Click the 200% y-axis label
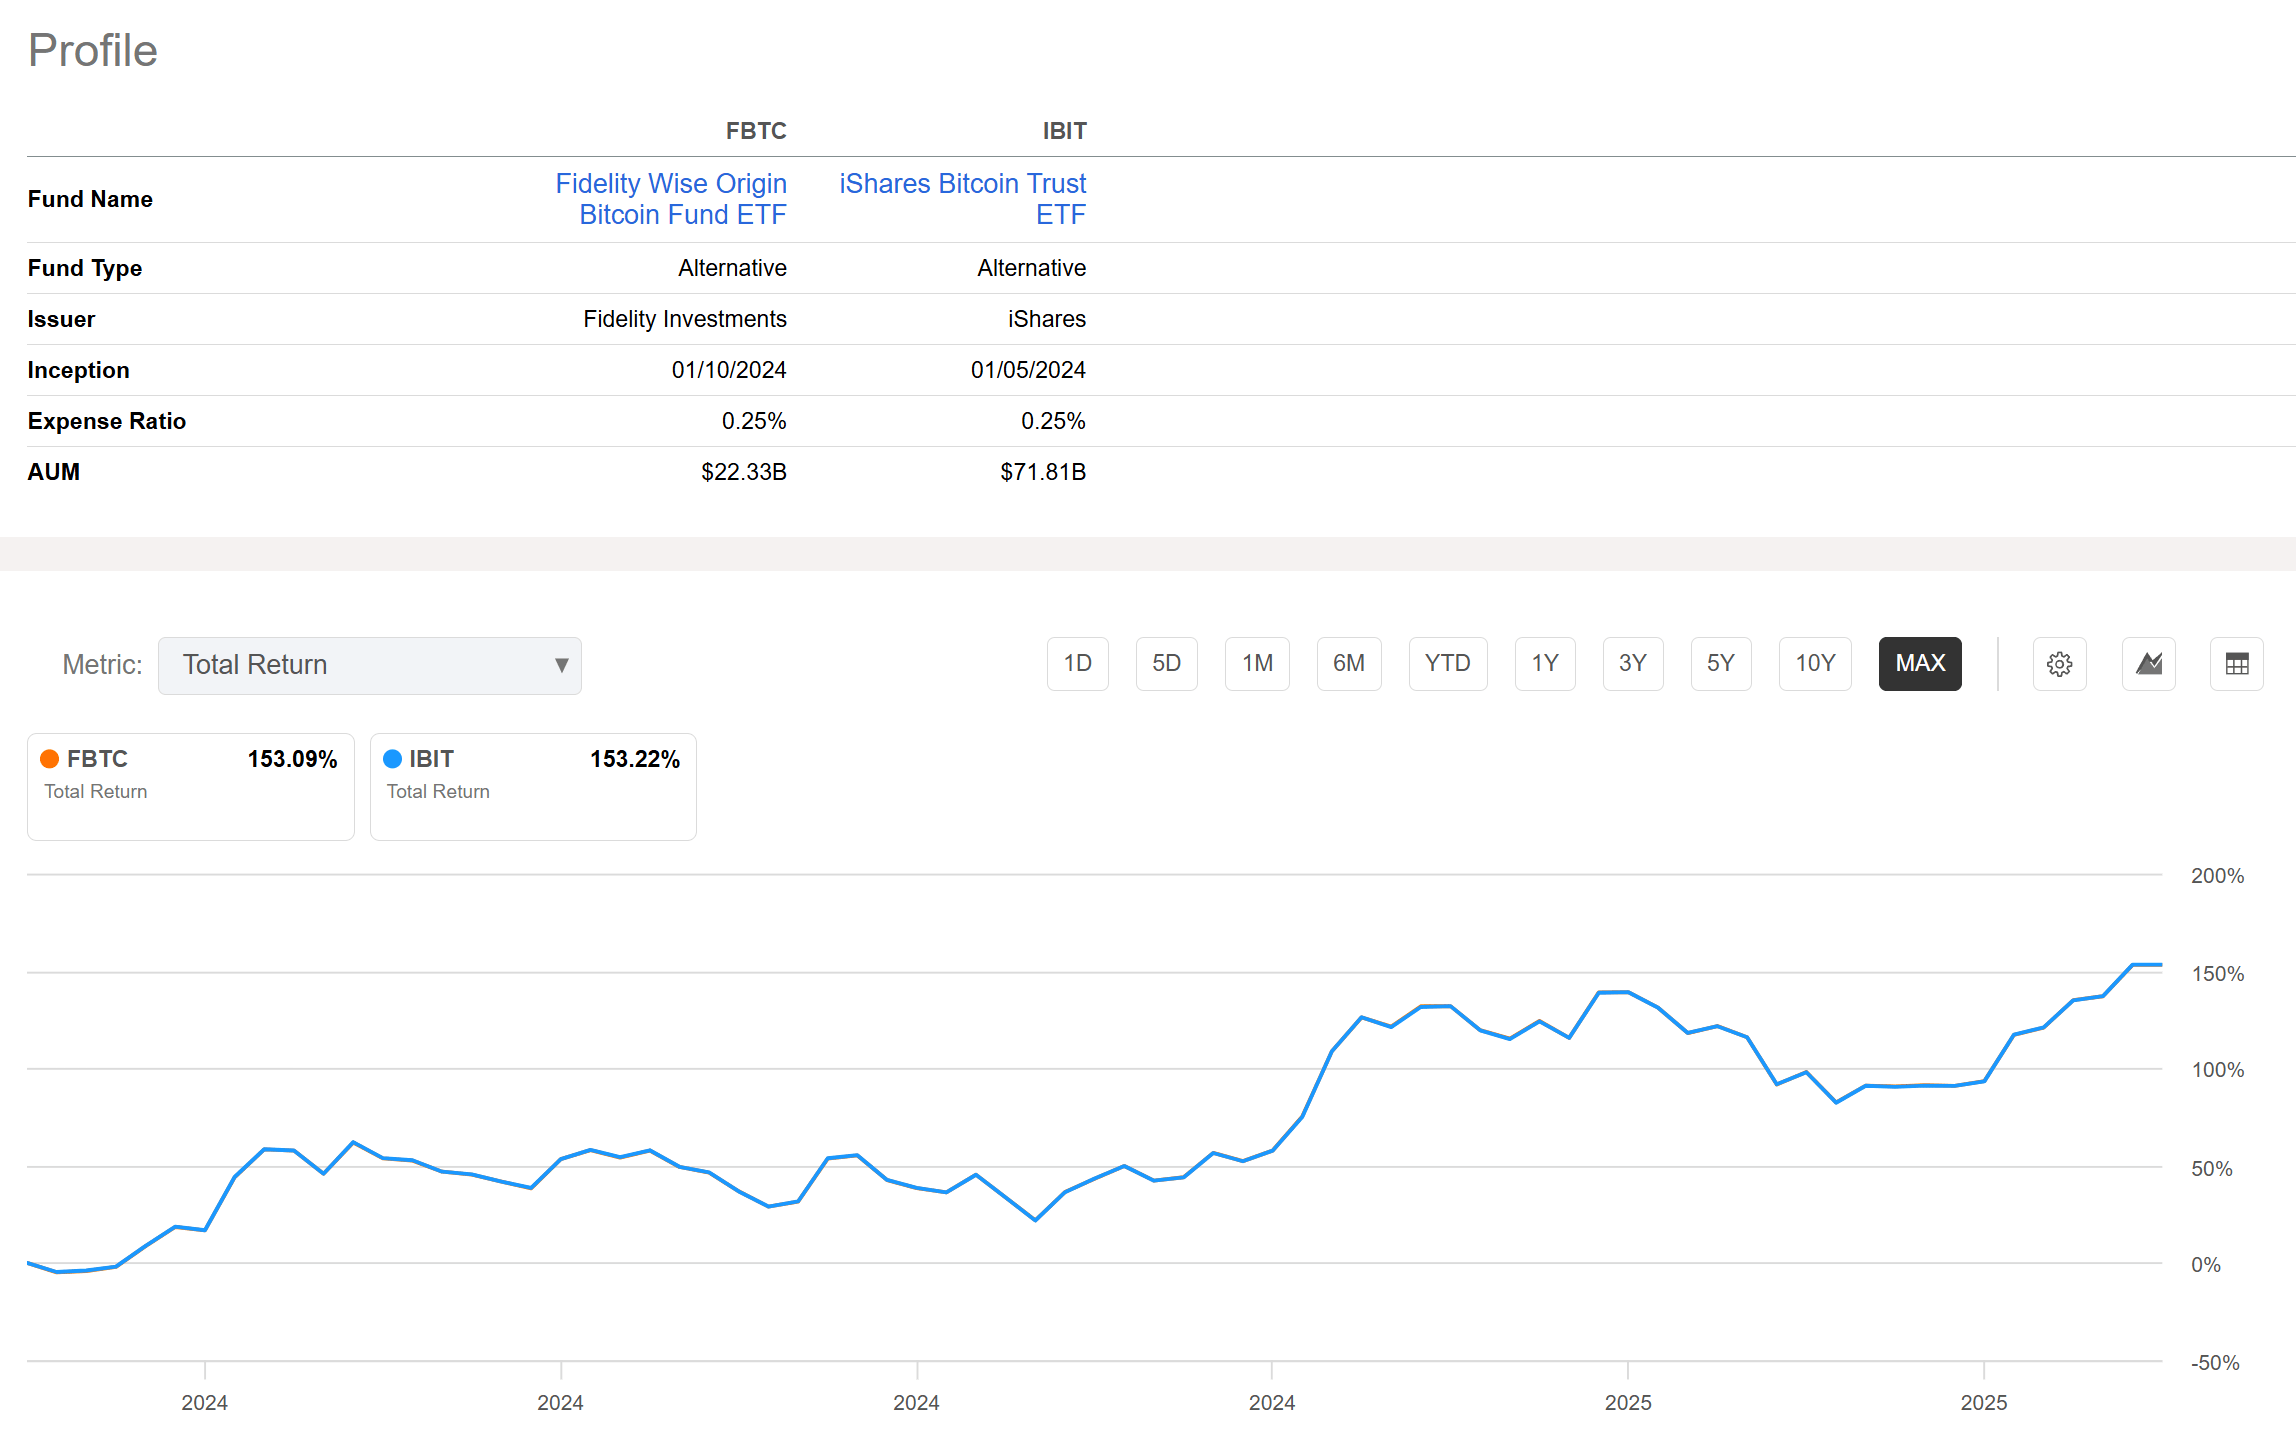 [x=2217, y=876]
